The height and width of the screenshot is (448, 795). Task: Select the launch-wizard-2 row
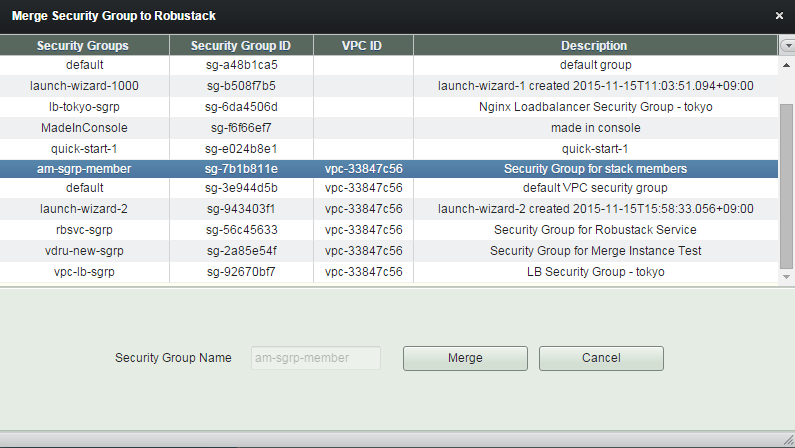[x=389, y=209]
